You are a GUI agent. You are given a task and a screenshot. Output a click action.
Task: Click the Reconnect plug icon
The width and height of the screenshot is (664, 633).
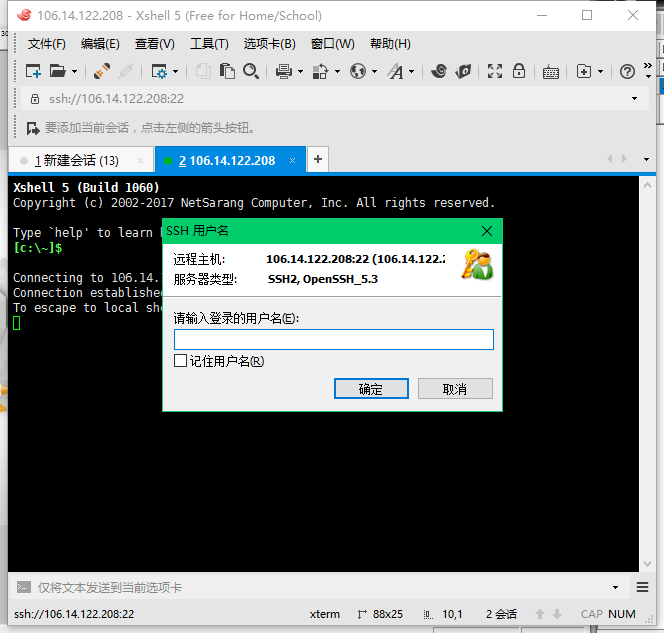102,71
